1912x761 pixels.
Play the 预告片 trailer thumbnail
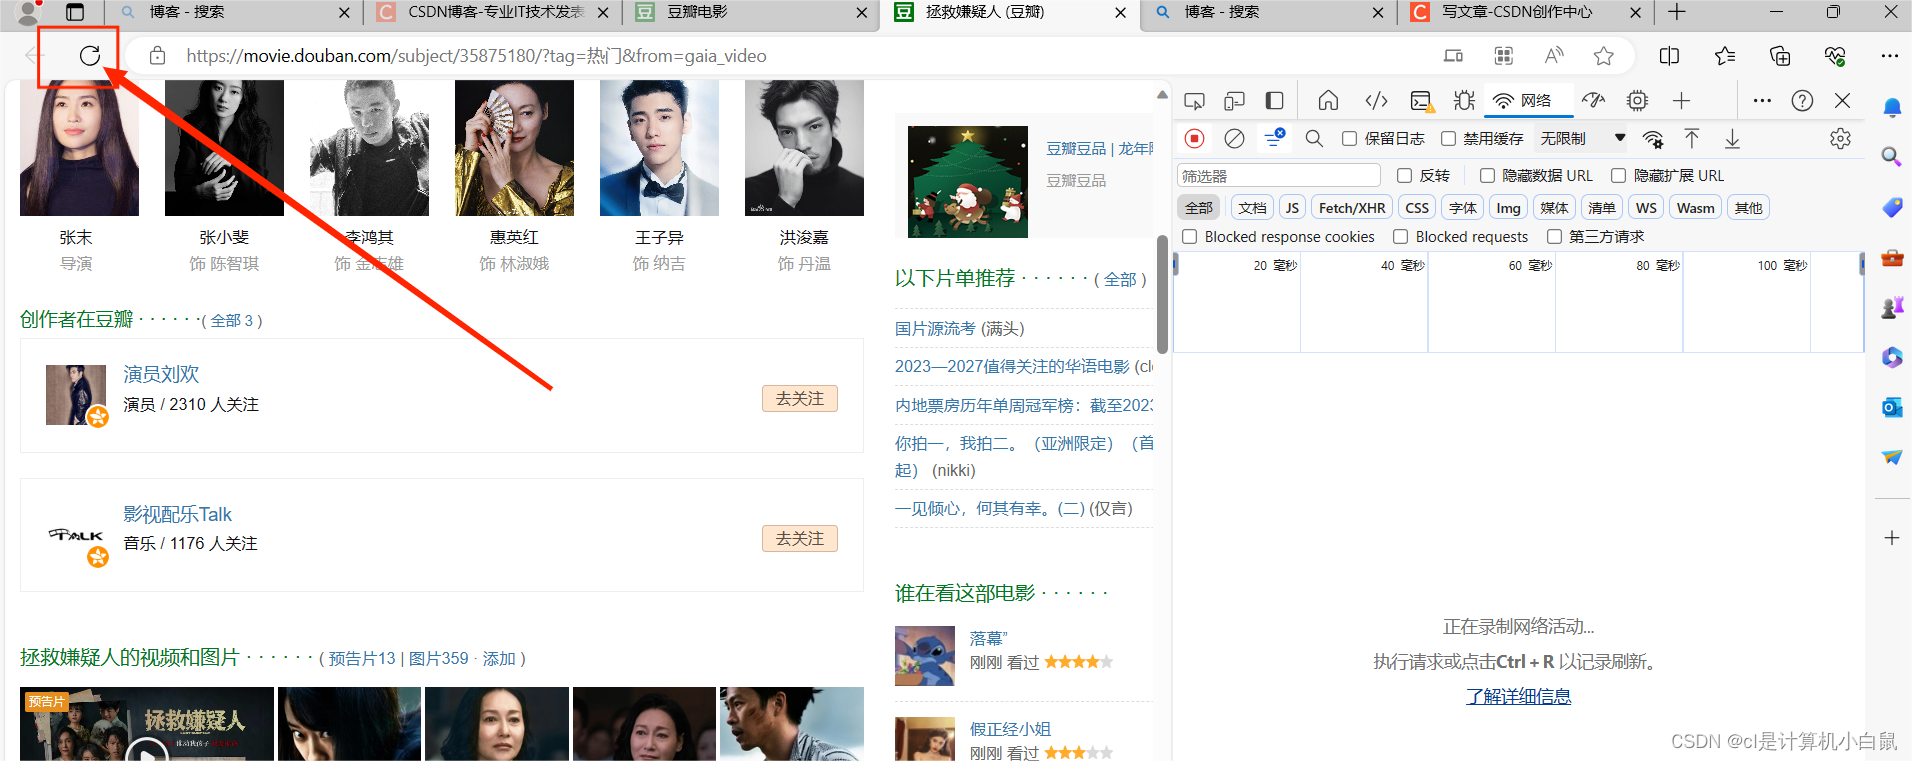click(x=147, y=724)
